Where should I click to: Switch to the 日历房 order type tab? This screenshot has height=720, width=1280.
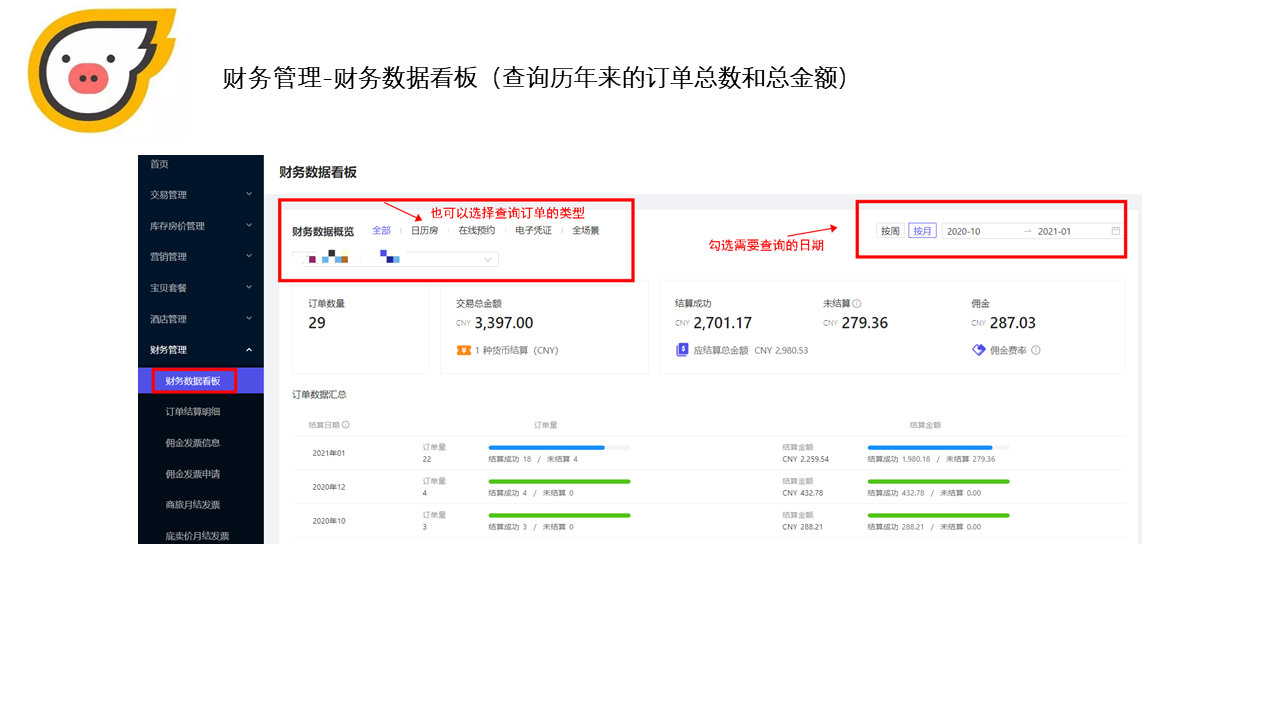(x=424, y=231)
